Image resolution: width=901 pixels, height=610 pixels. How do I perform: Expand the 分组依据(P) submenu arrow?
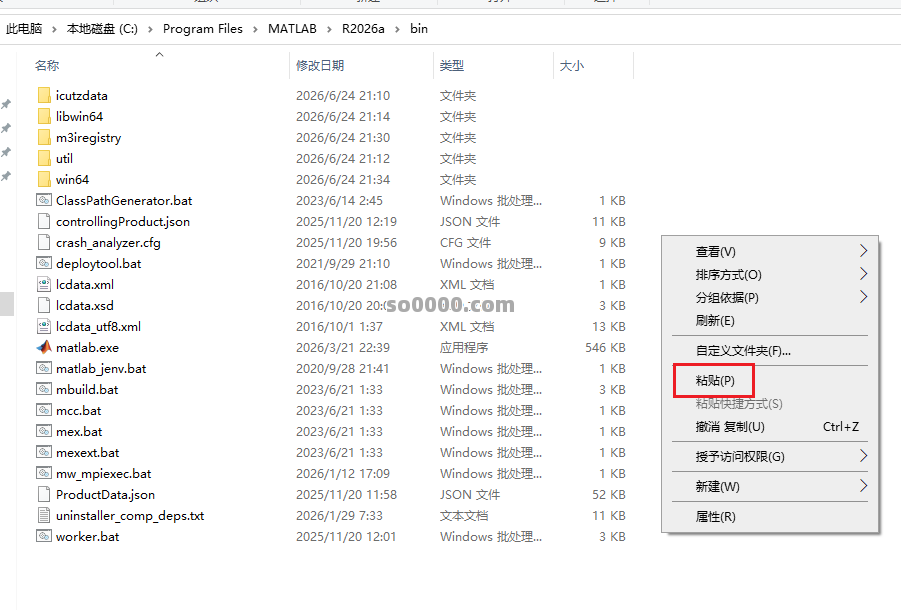pyautogui.click(x=863, y=297)
